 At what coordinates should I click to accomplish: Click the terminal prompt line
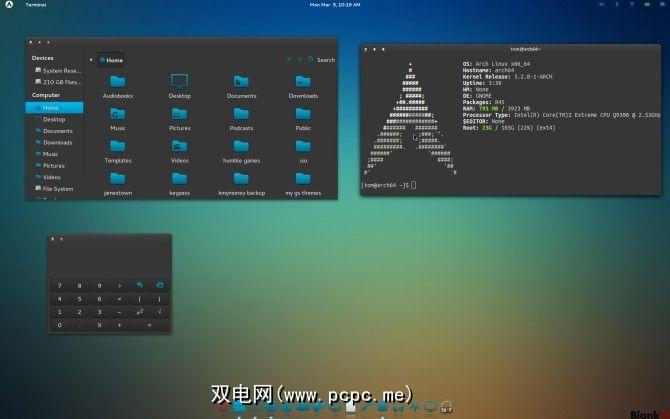(x=389, y=185)
